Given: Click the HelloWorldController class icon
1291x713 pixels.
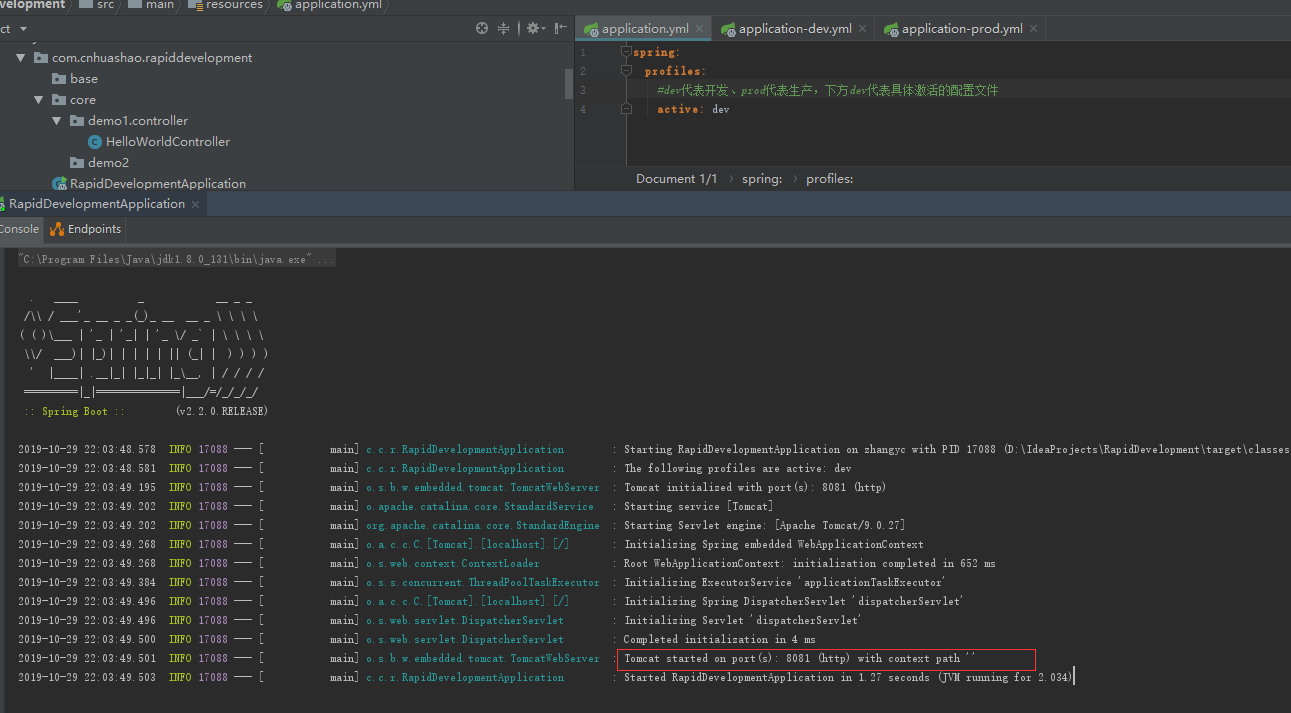Looking at the screenshot, I should tap(95, 142).
